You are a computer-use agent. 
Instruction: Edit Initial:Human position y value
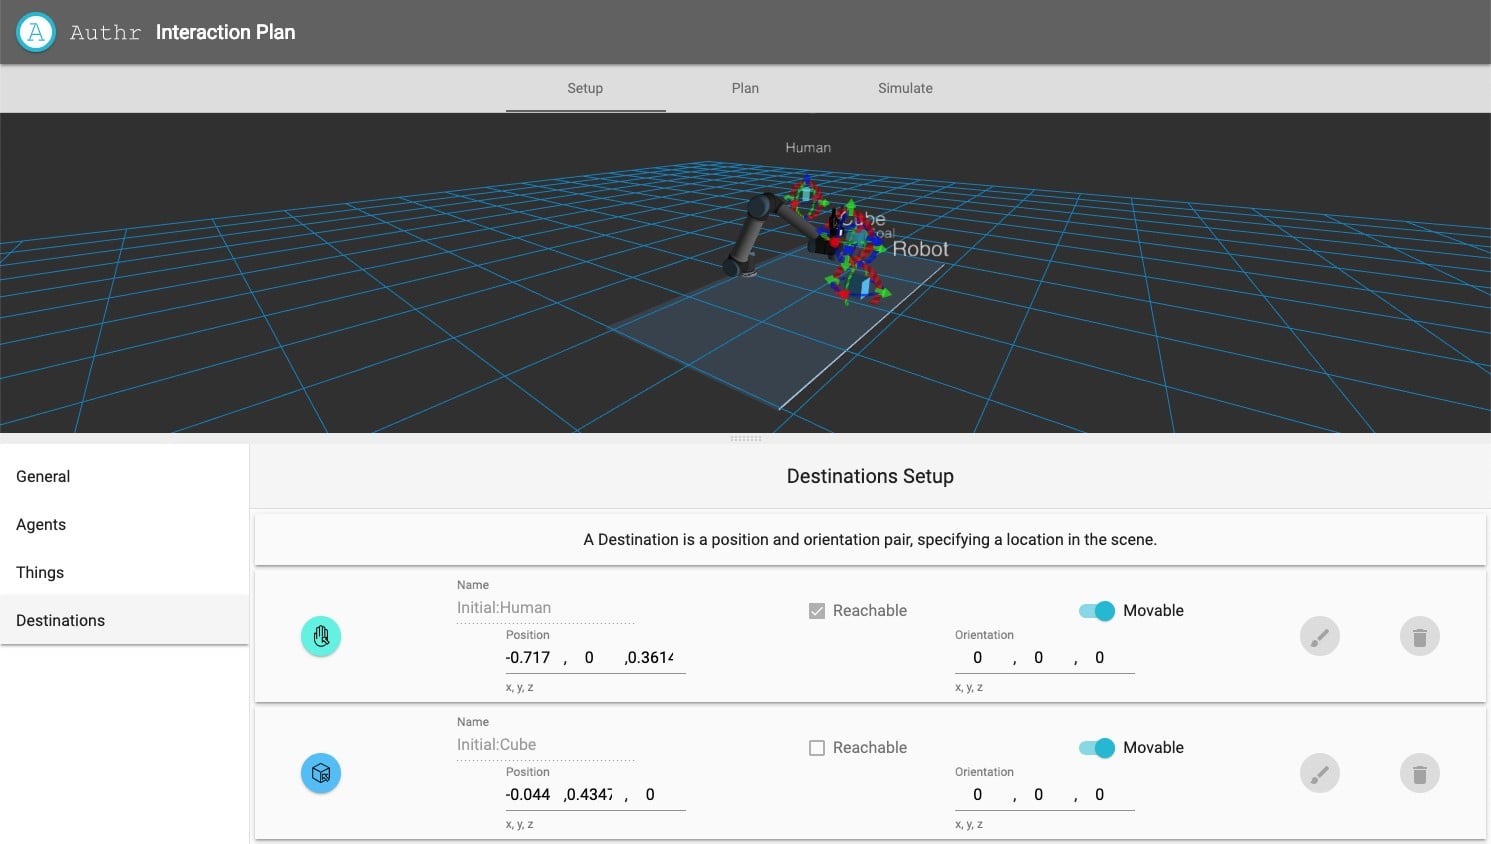(590, 658)
